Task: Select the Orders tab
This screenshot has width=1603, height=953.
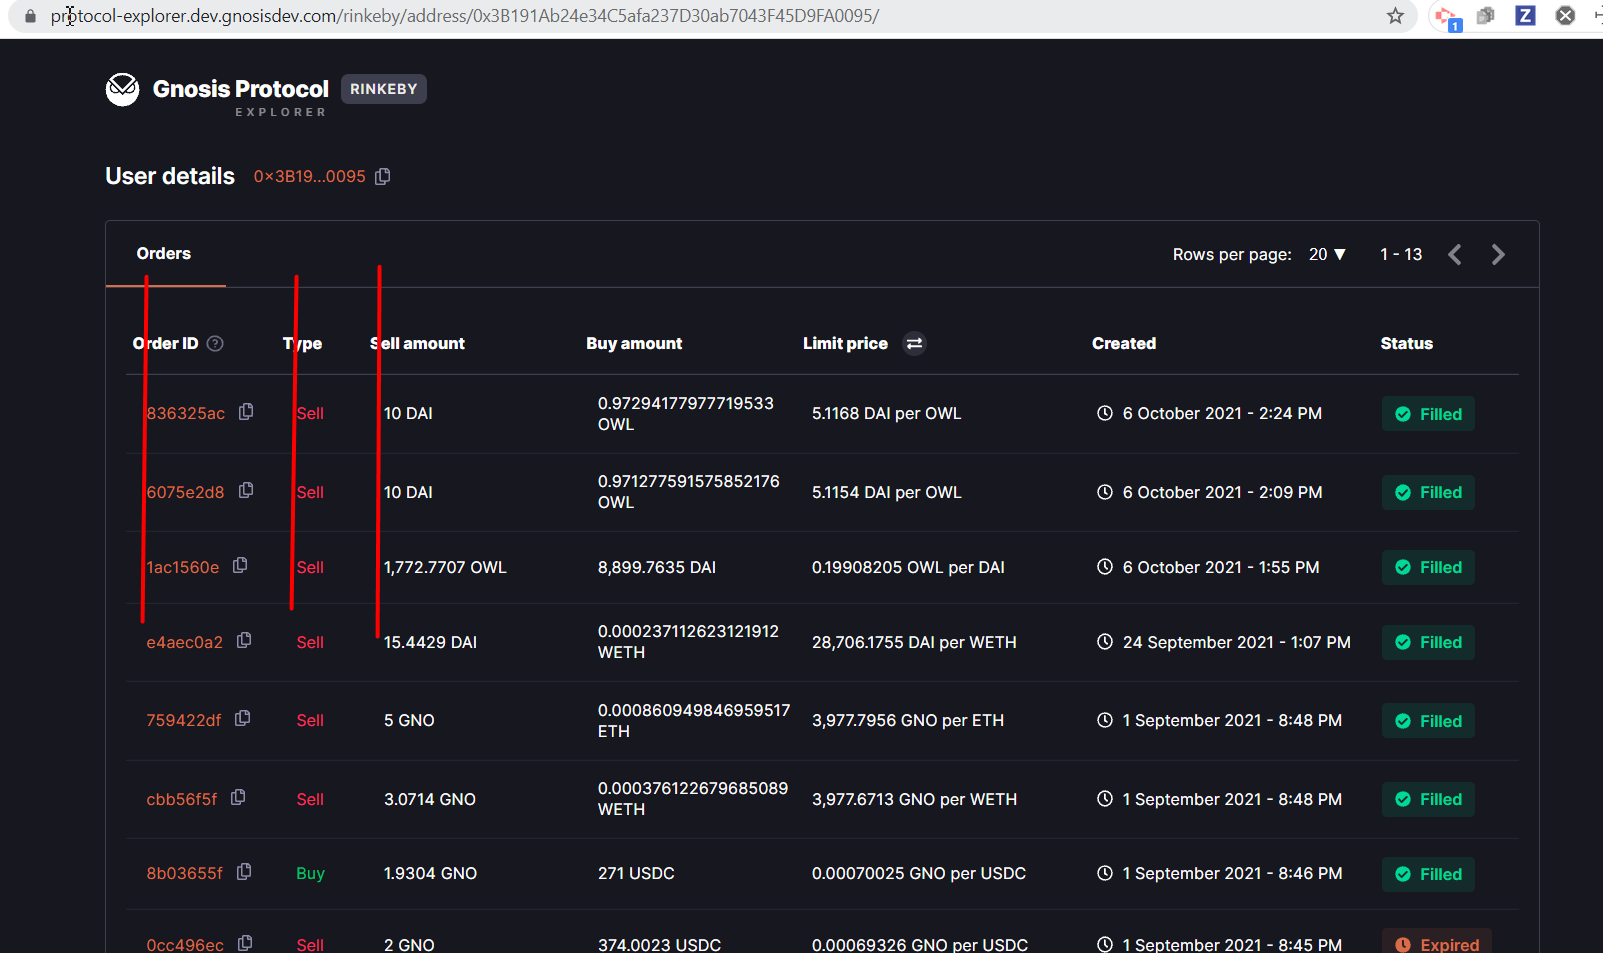Action: 164,253
